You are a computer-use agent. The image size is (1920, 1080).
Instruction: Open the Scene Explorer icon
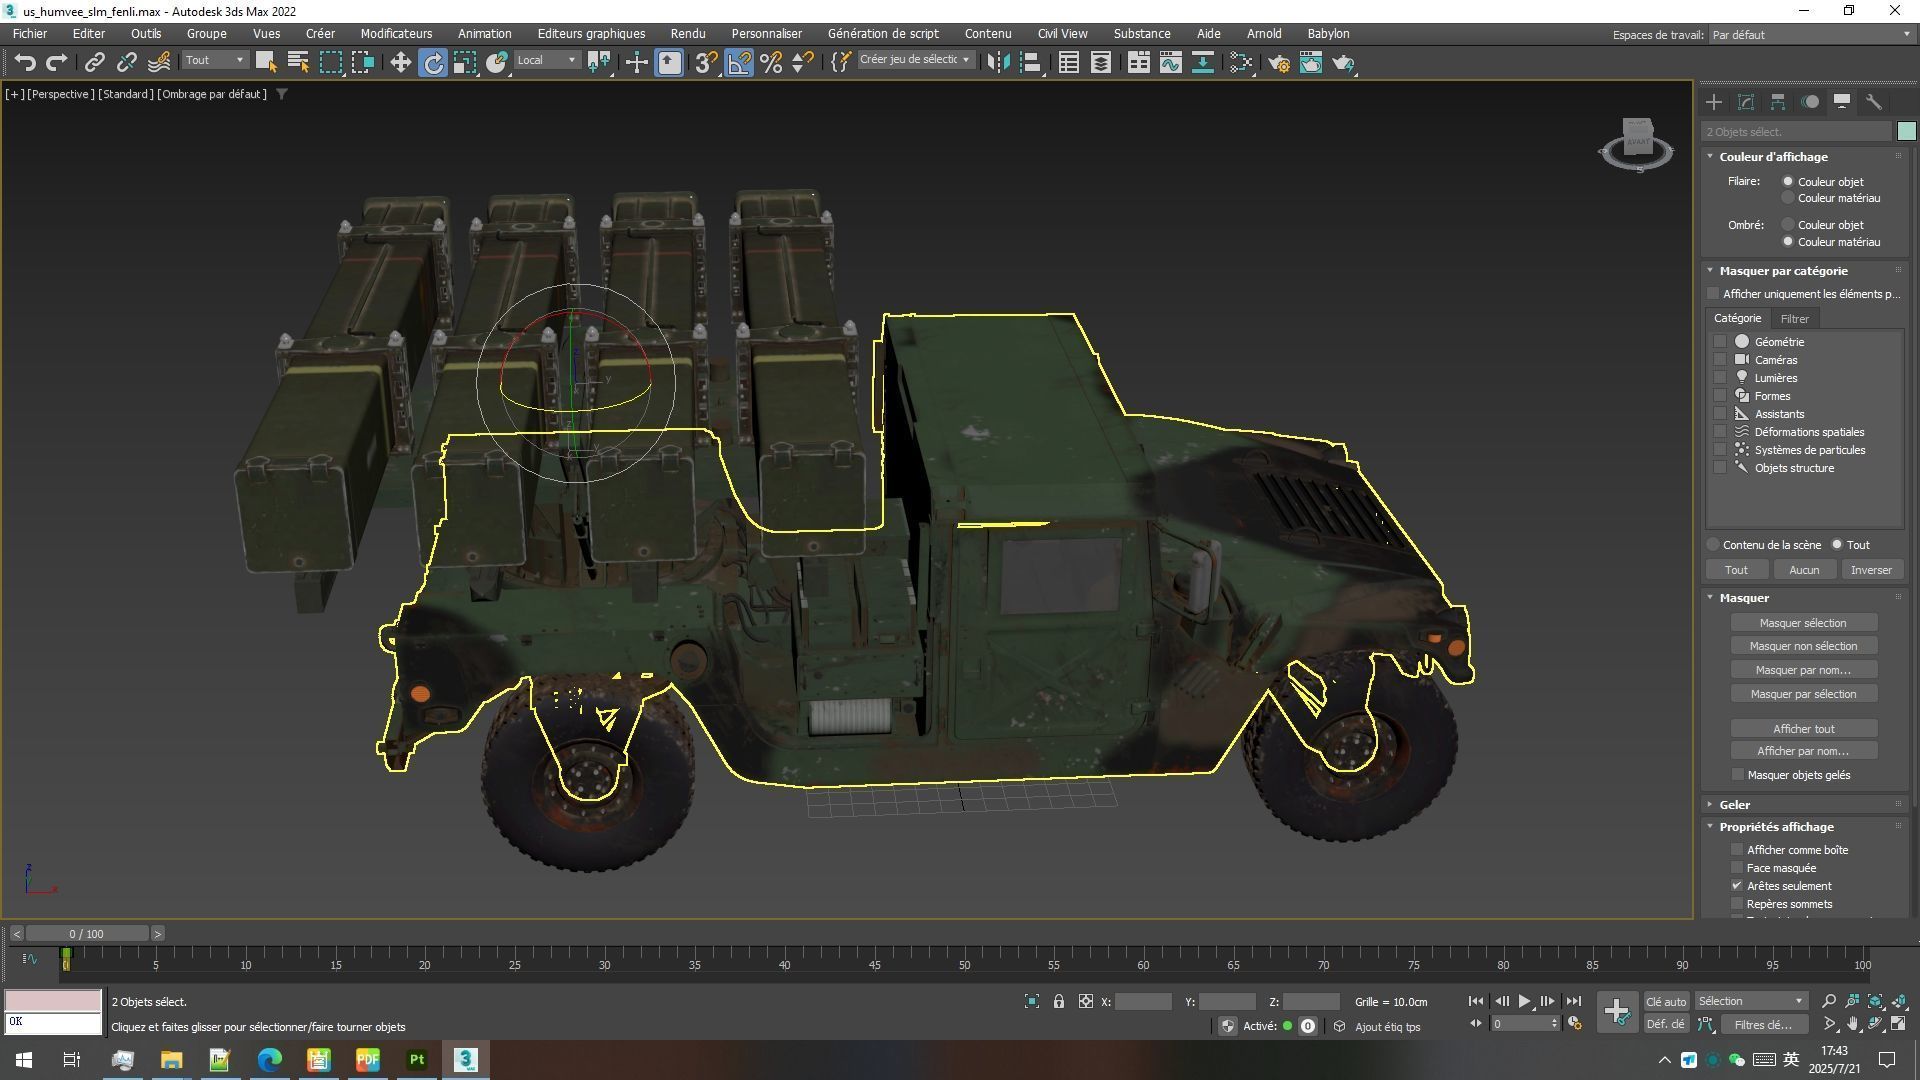pyautogui.click(x=1069, y=62)
